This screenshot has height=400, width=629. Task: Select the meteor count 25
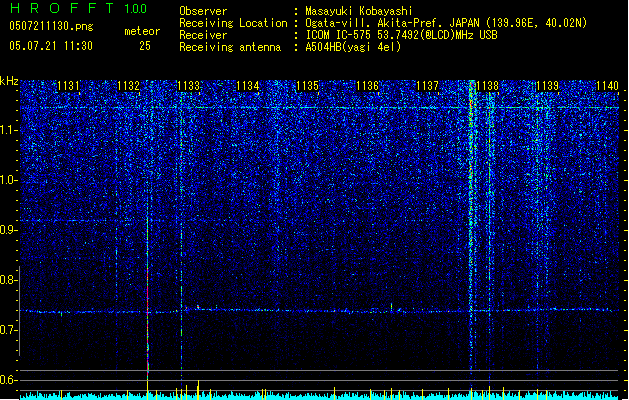(145, 46)
